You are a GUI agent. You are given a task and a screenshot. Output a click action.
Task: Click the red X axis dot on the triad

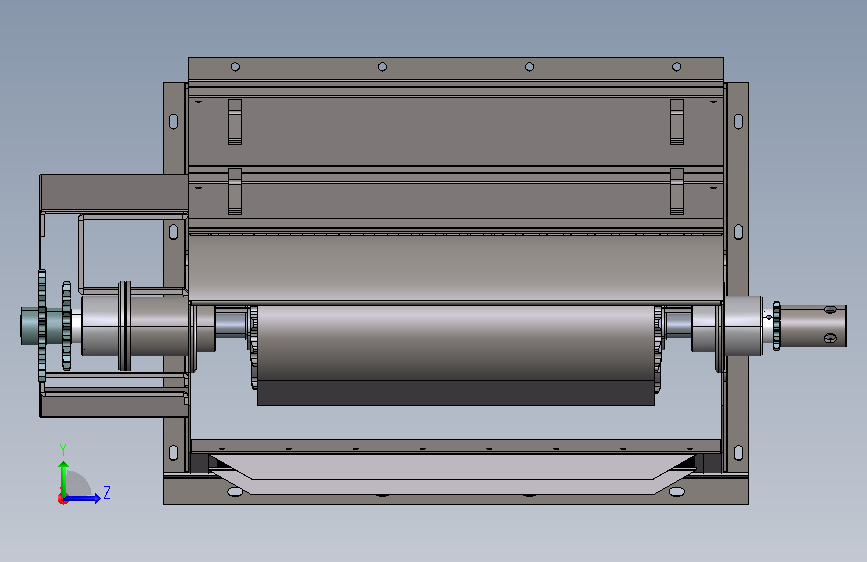[62, 499]
